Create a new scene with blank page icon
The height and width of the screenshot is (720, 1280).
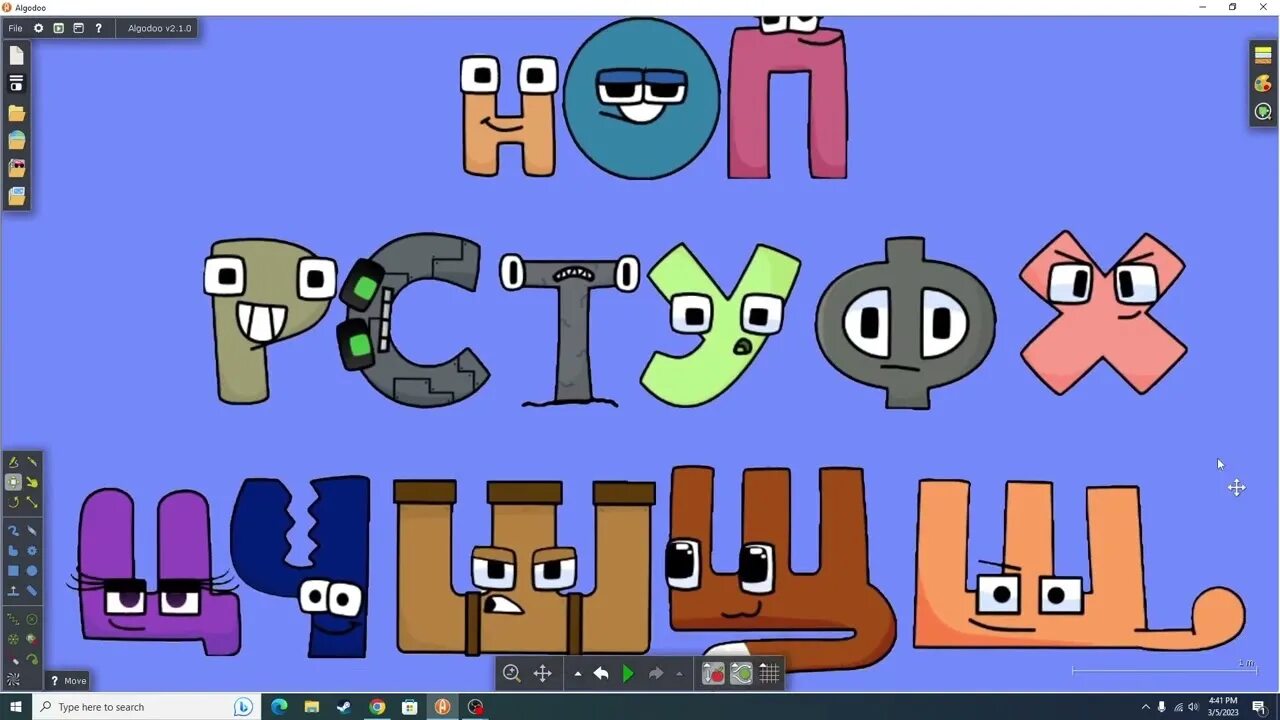(17, 56)
